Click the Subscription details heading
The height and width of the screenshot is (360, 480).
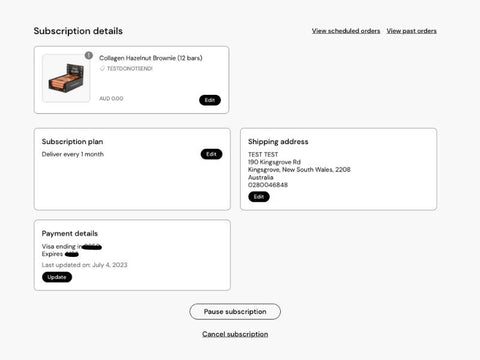coord(78,31)
